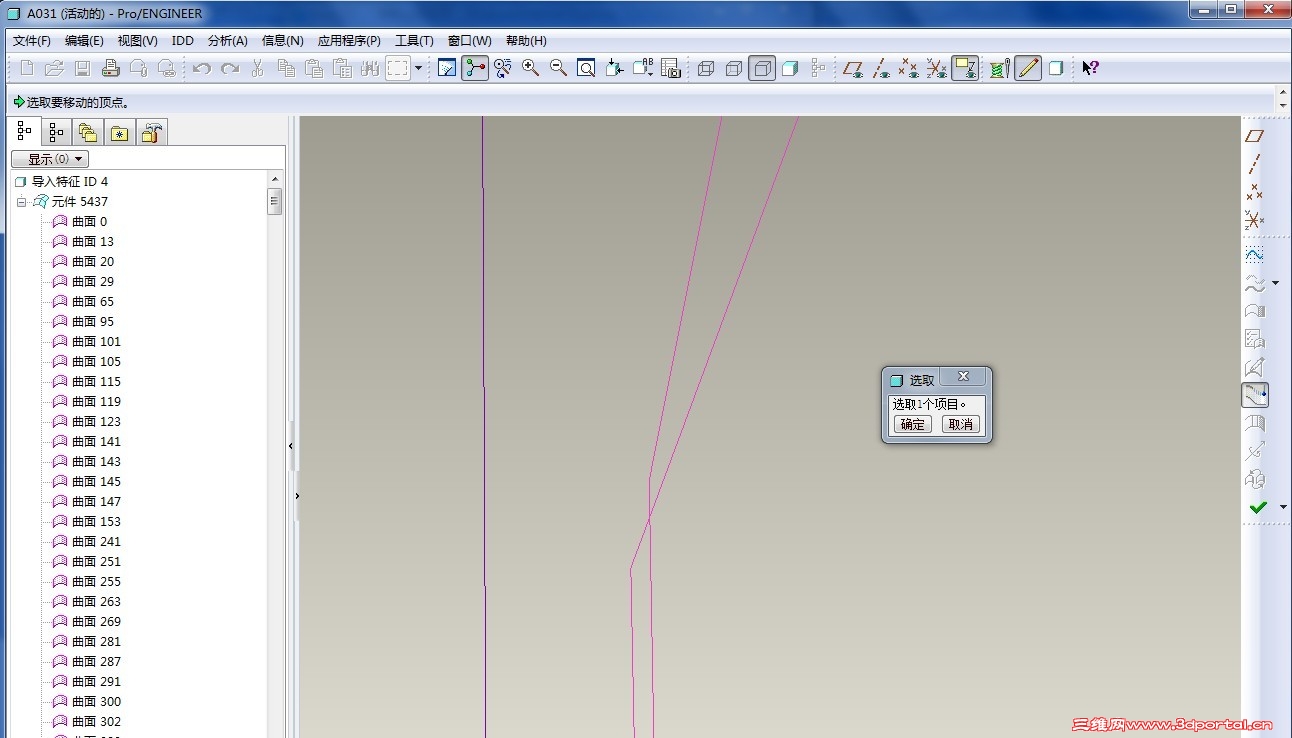Open the flyout arrow beside green checkmark
The image size is (1292, 738).
(1283, 508)
